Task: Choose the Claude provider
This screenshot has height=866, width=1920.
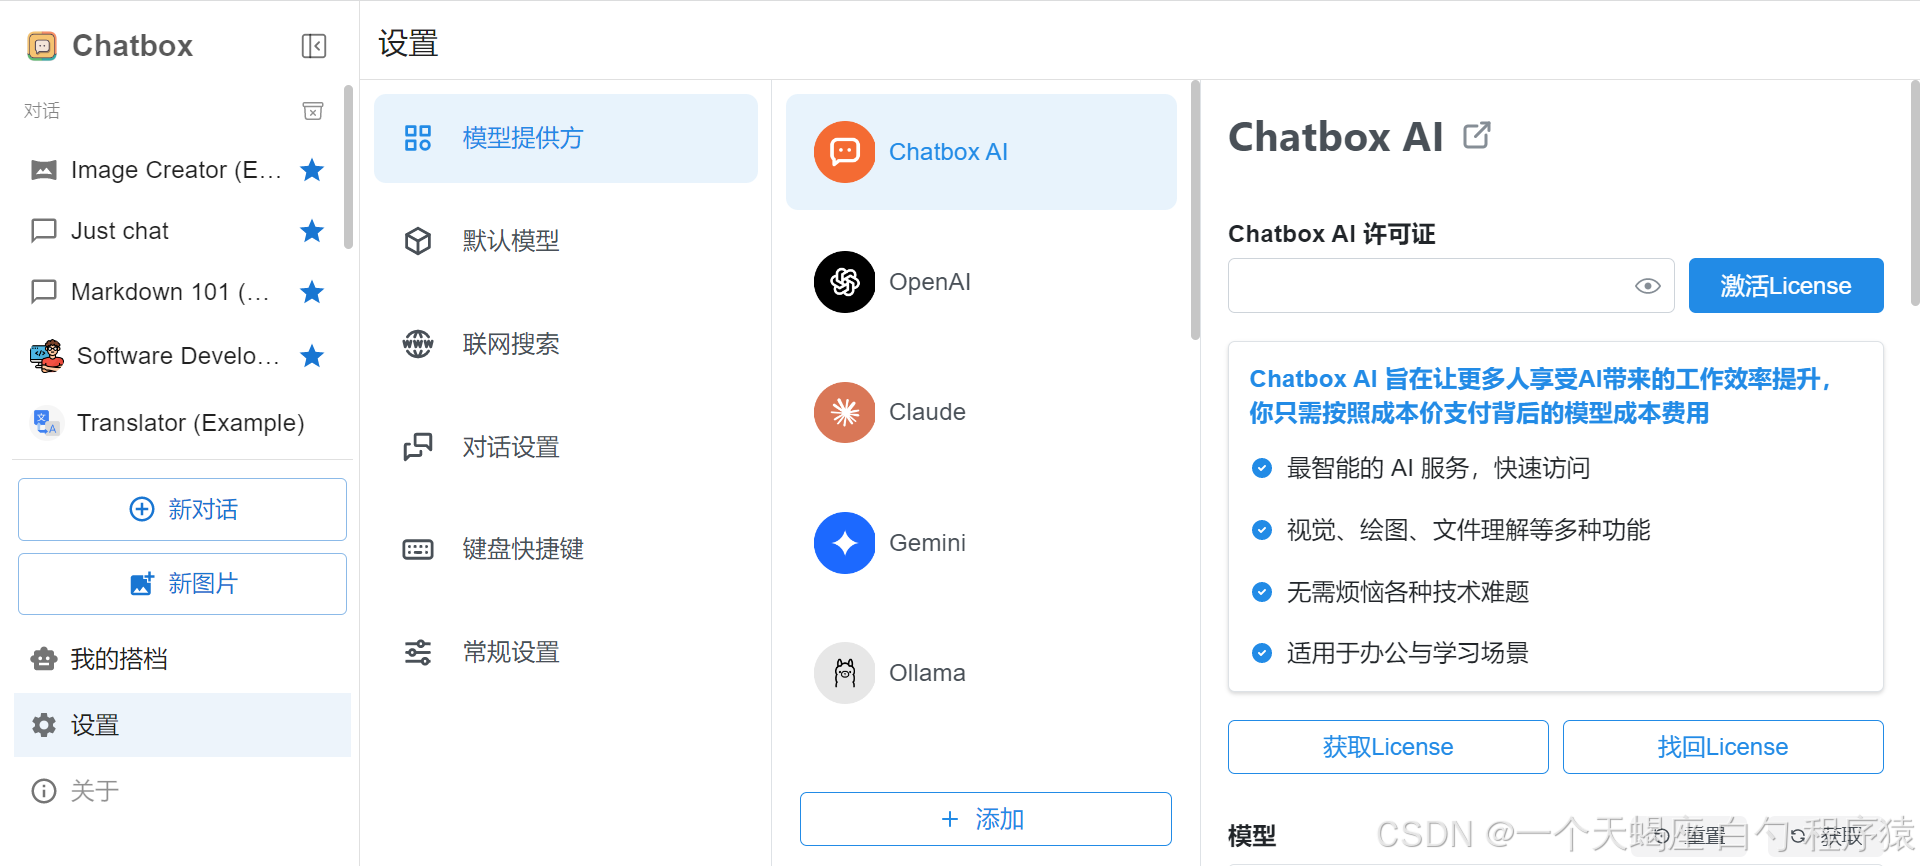Action: tap(981, 412)
